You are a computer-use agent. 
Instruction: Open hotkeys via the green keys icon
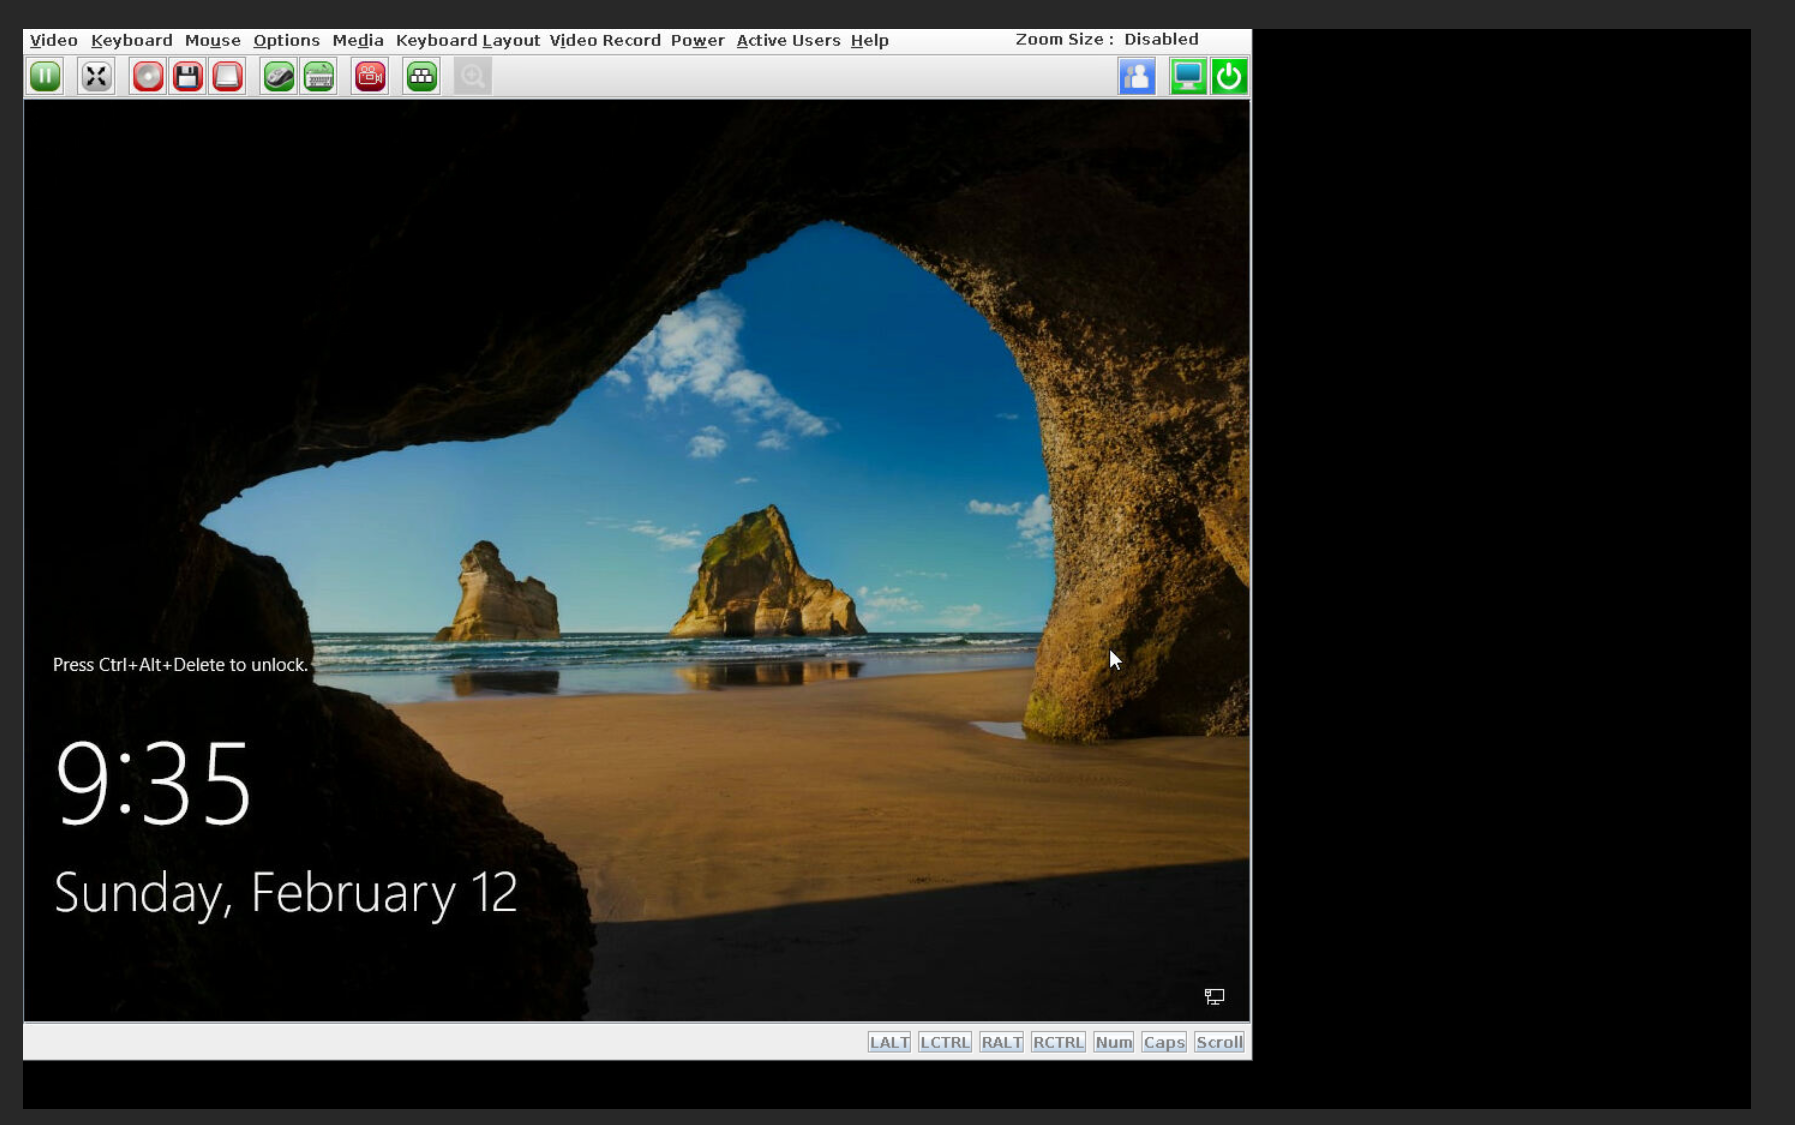pos(422,77)
